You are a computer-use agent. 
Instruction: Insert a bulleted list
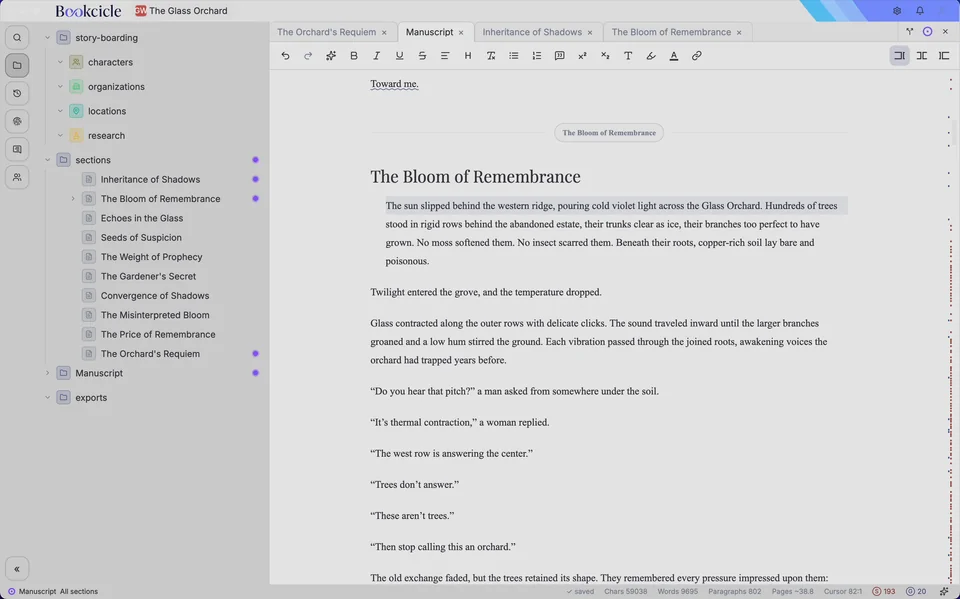514,56
